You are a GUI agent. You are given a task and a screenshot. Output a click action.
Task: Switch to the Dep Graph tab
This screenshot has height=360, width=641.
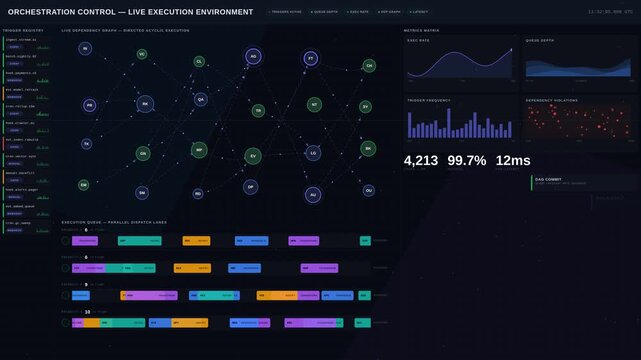(x=389, y=12)
